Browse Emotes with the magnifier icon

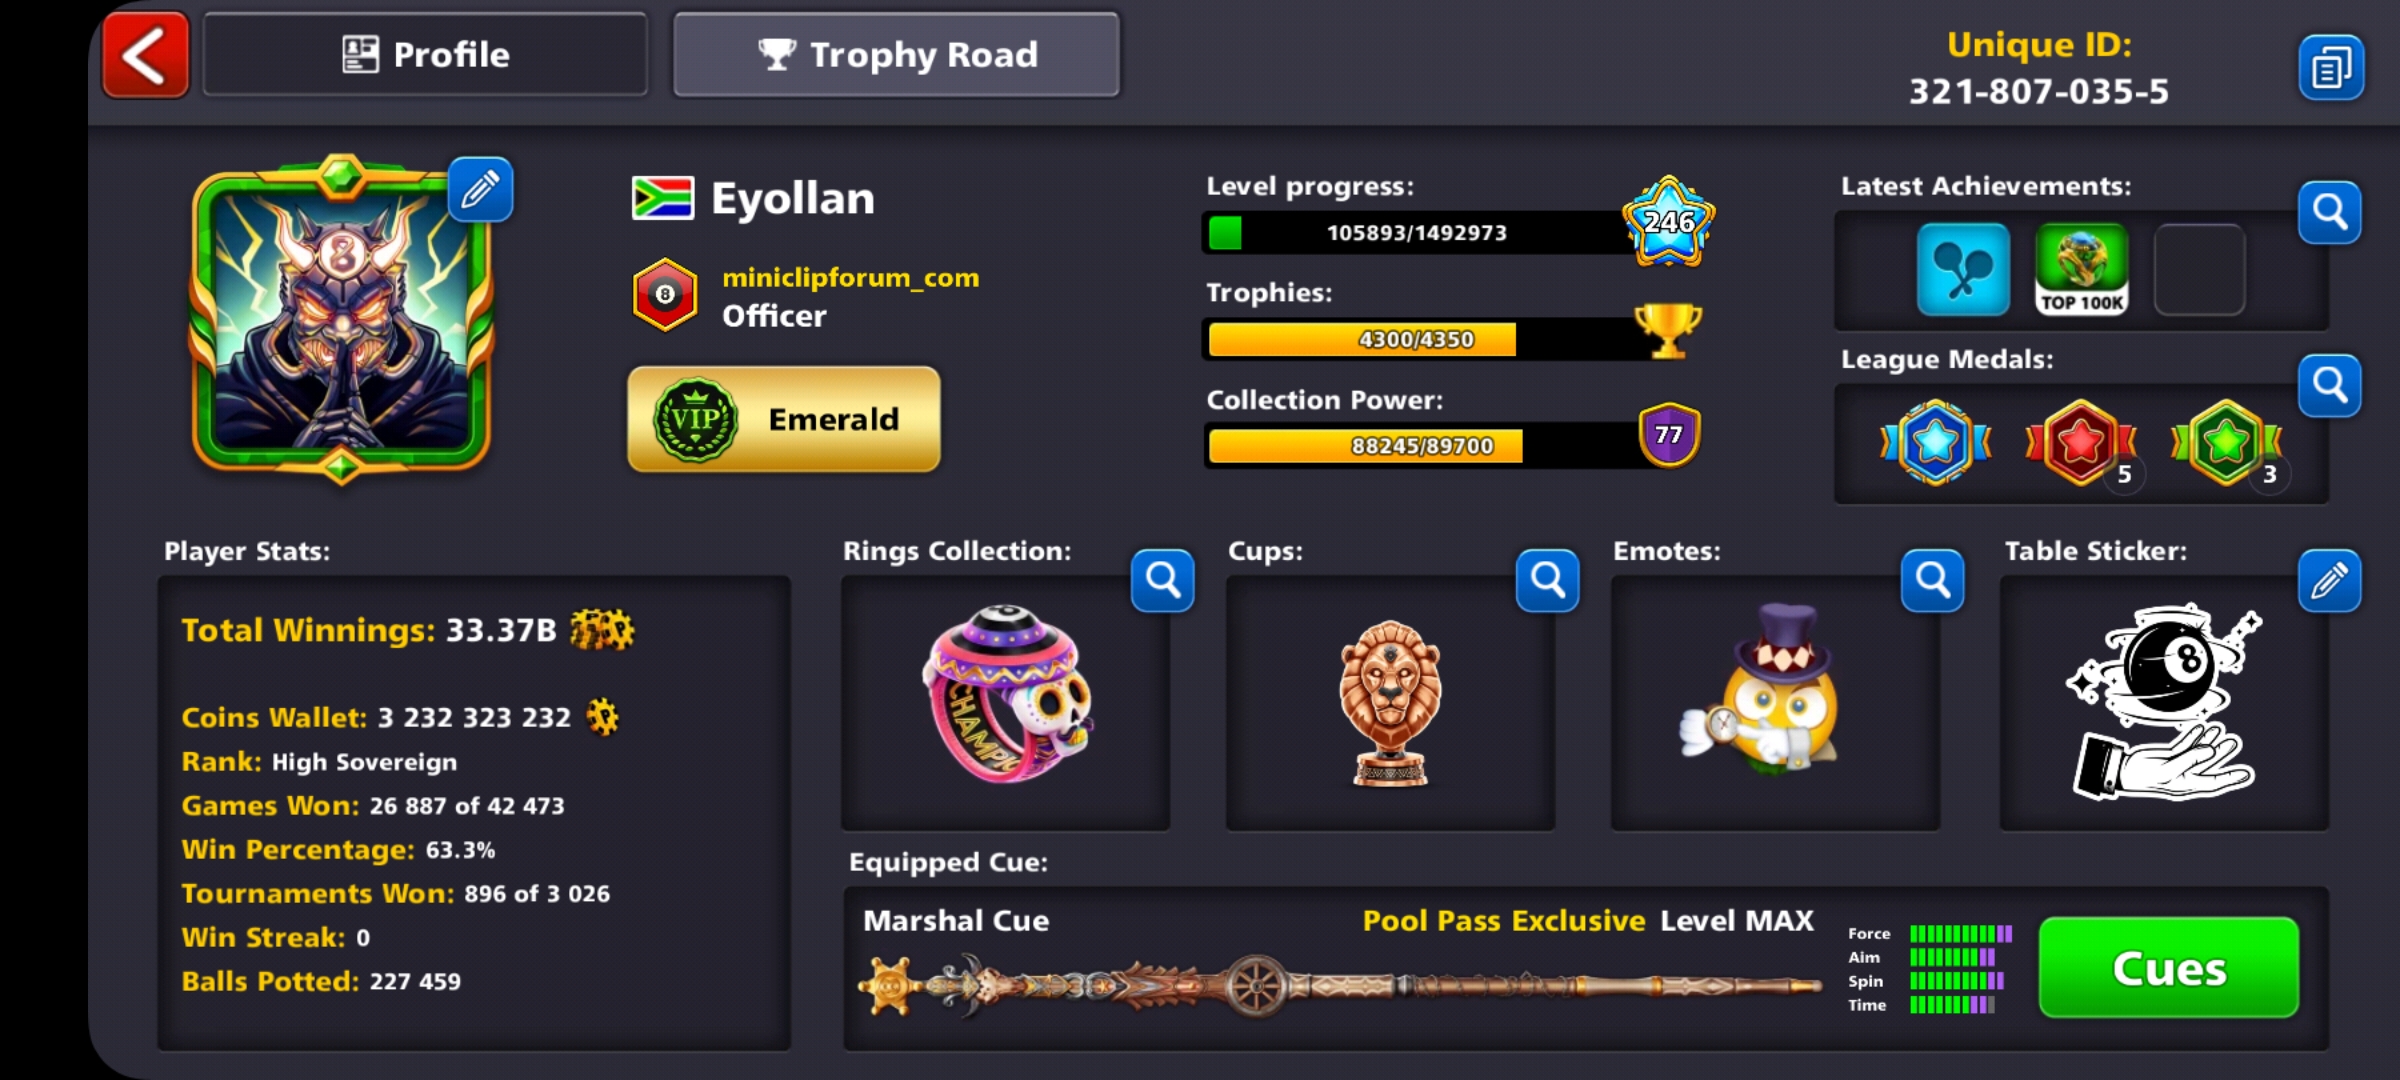pos(1933,580)
